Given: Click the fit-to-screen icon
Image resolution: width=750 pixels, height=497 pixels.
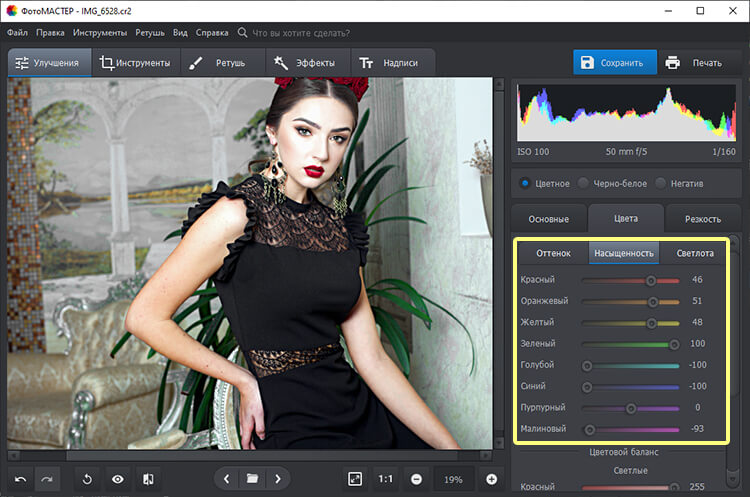Looking at the screenshot, I should 354,478.
